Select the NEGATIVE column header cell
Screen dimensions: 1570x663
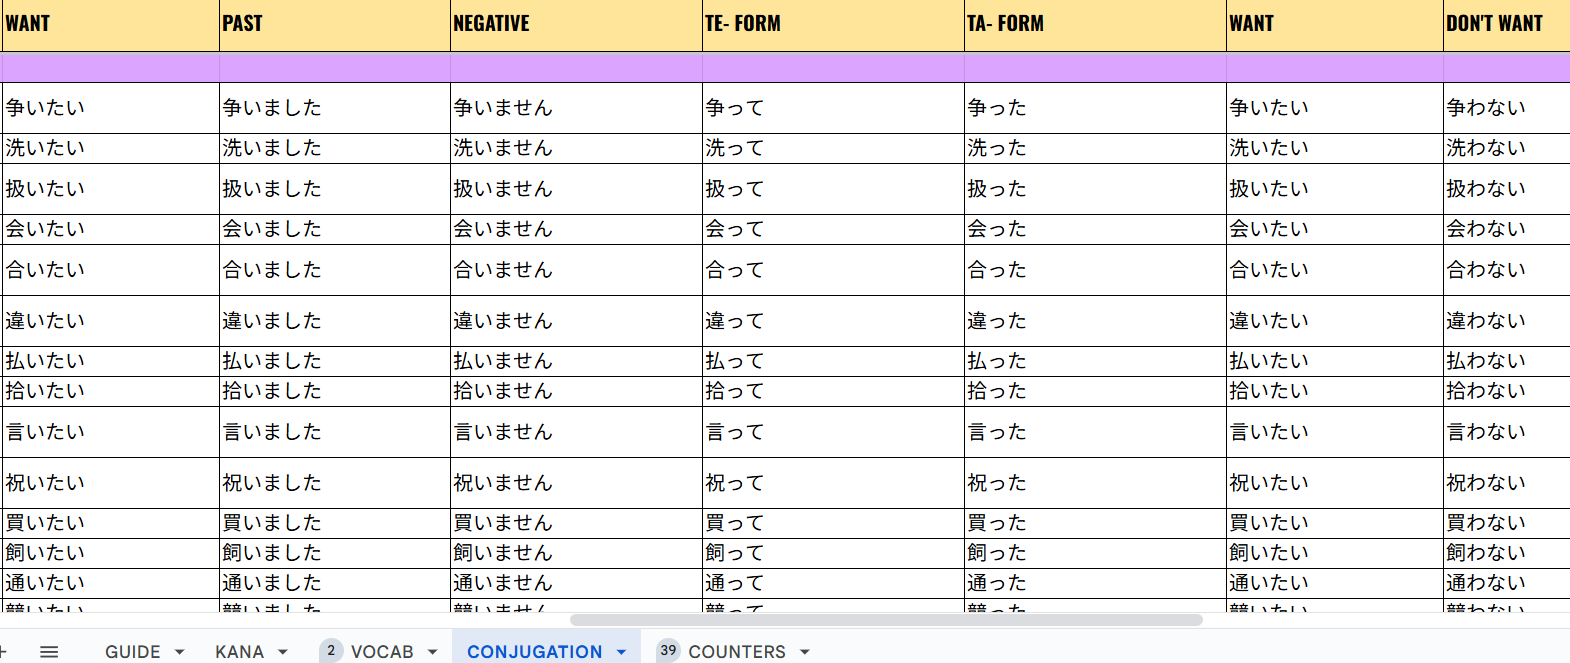(x=575, y=24)
